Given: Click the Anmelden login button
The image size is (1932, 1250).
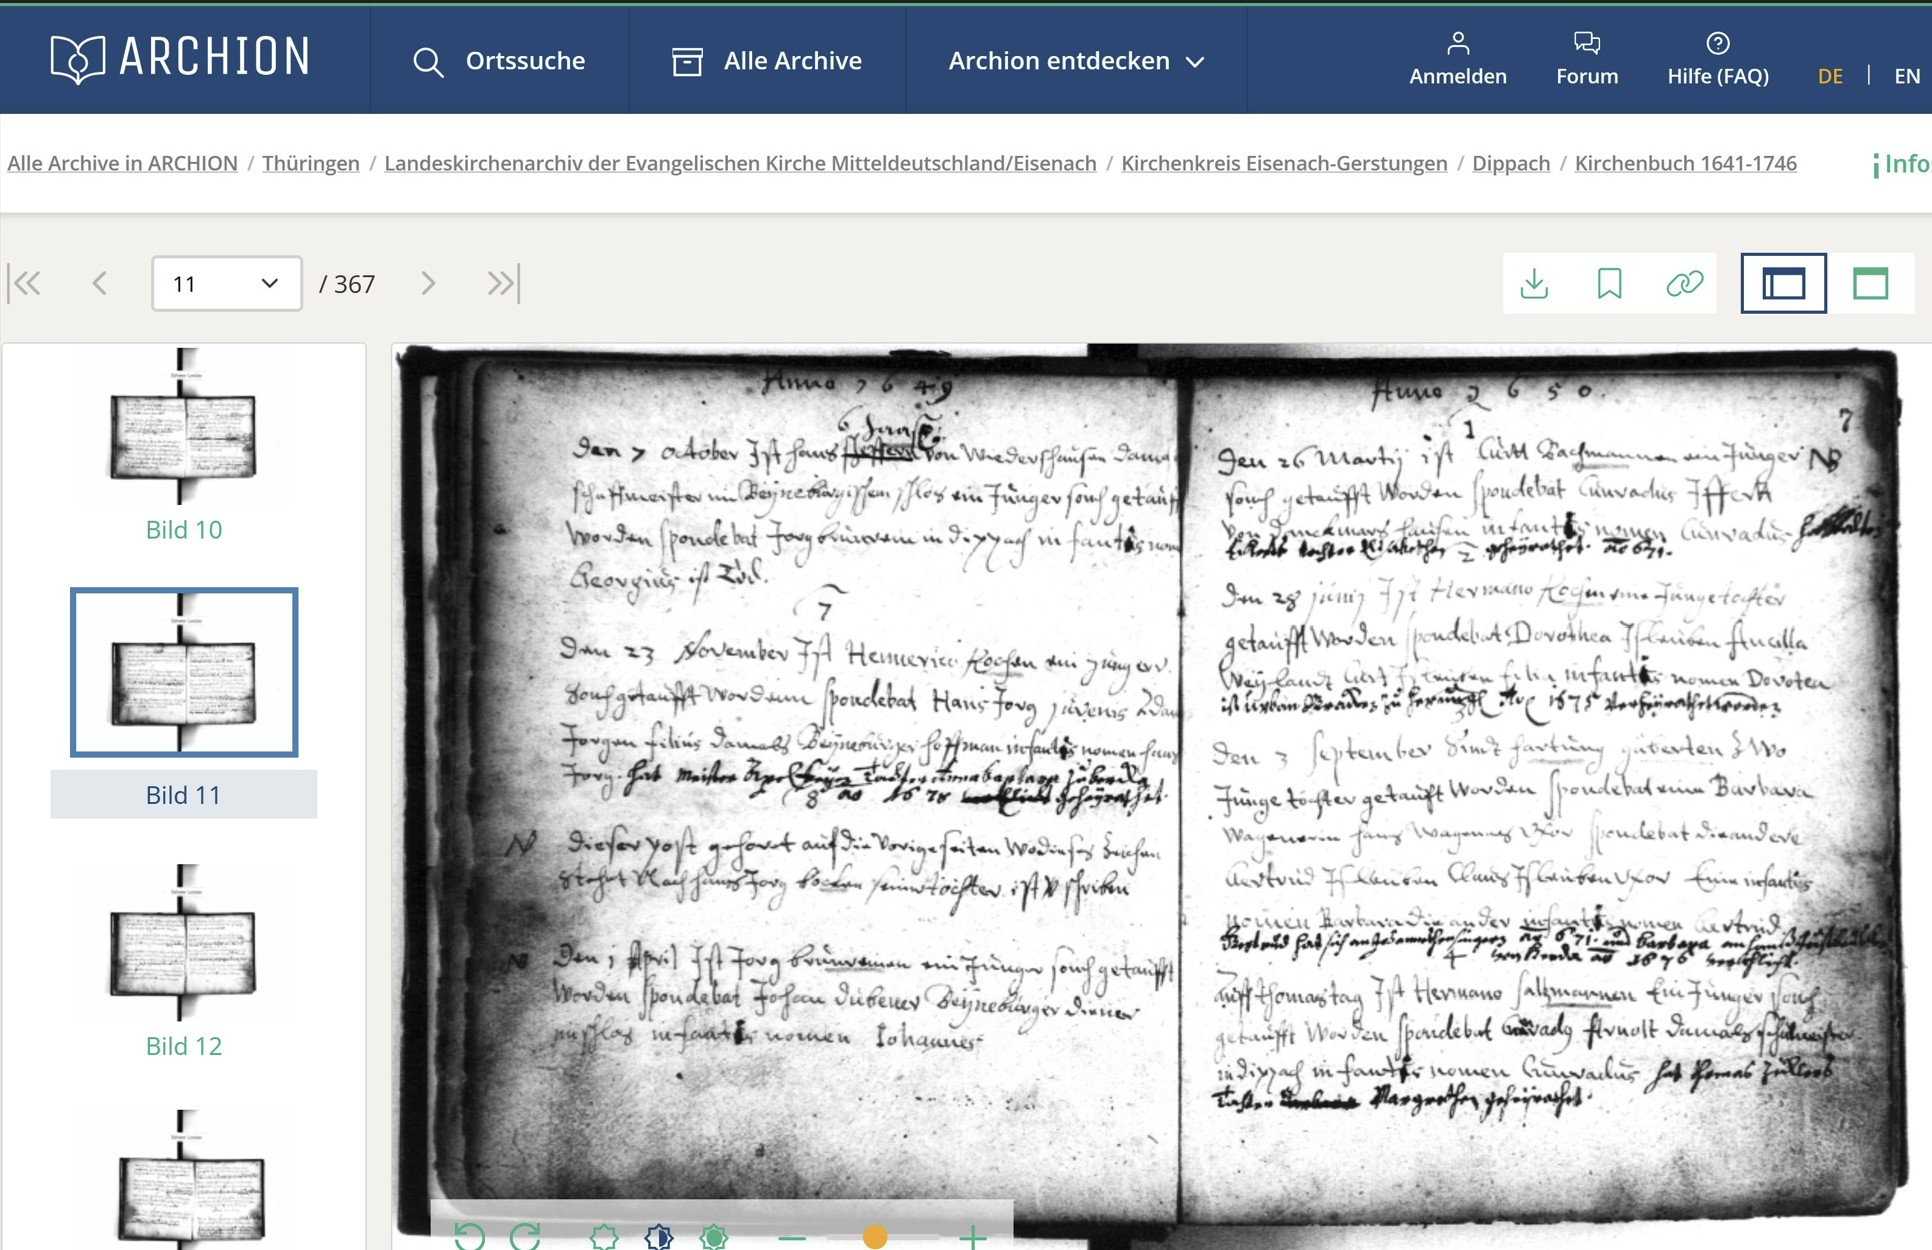Looking at the screenshot, I should pos(1457,59).
